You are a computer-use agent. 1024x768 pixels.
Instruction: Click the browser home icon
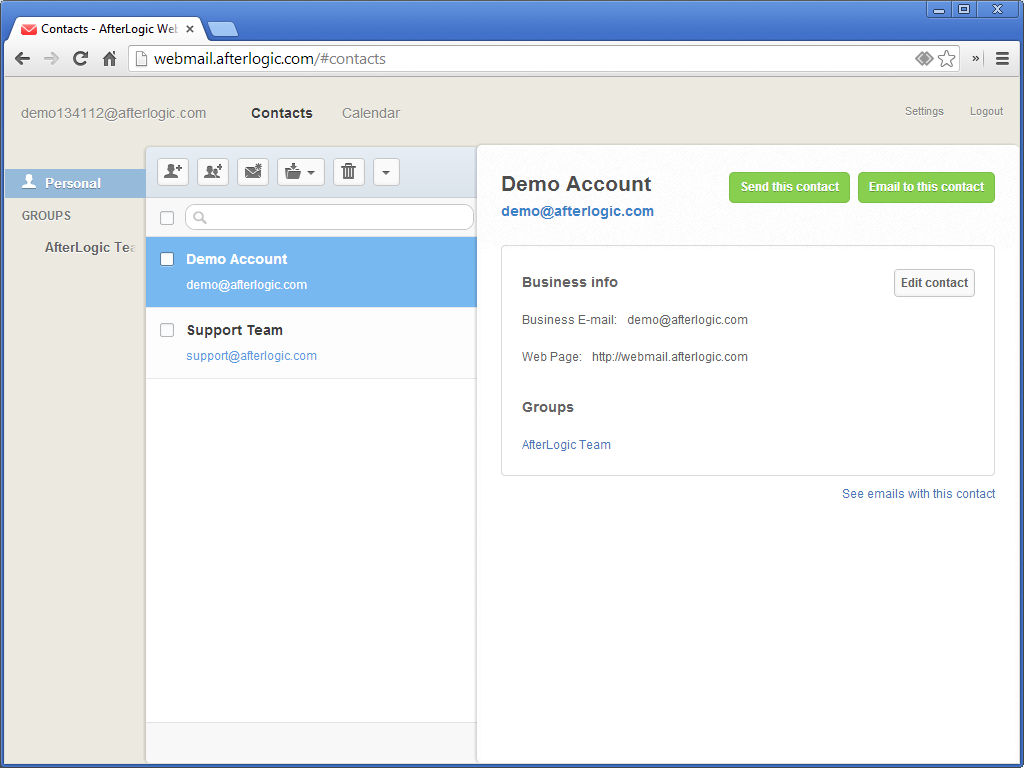pos(110,59)
